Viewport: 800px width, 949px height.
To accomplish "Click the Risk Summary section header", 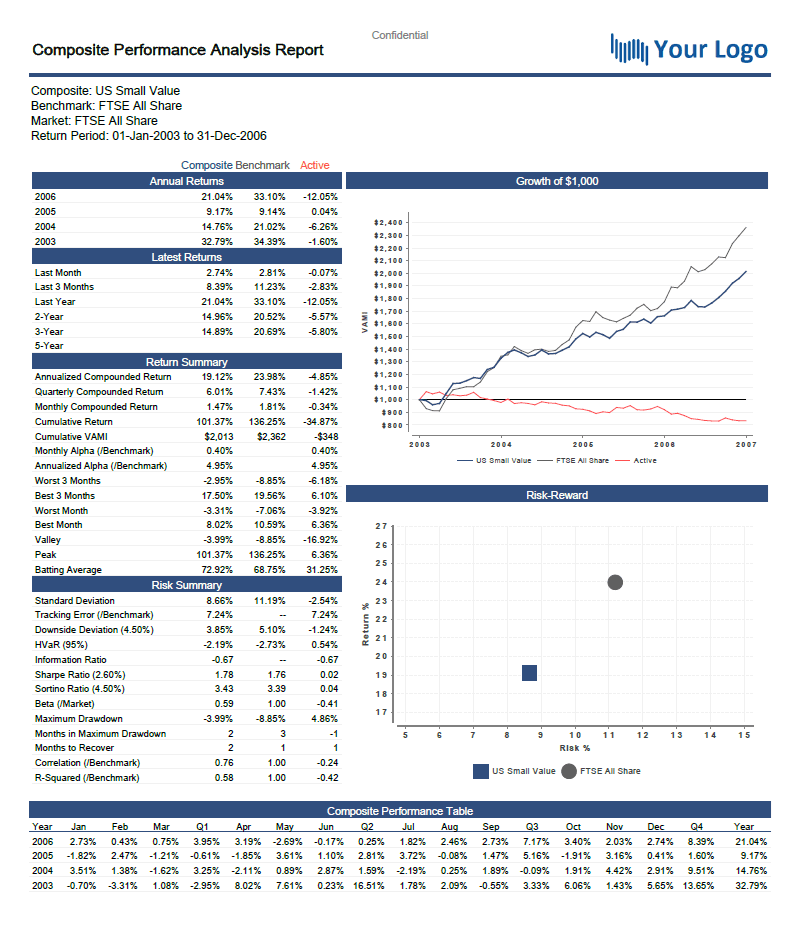I will coord(187,585).
